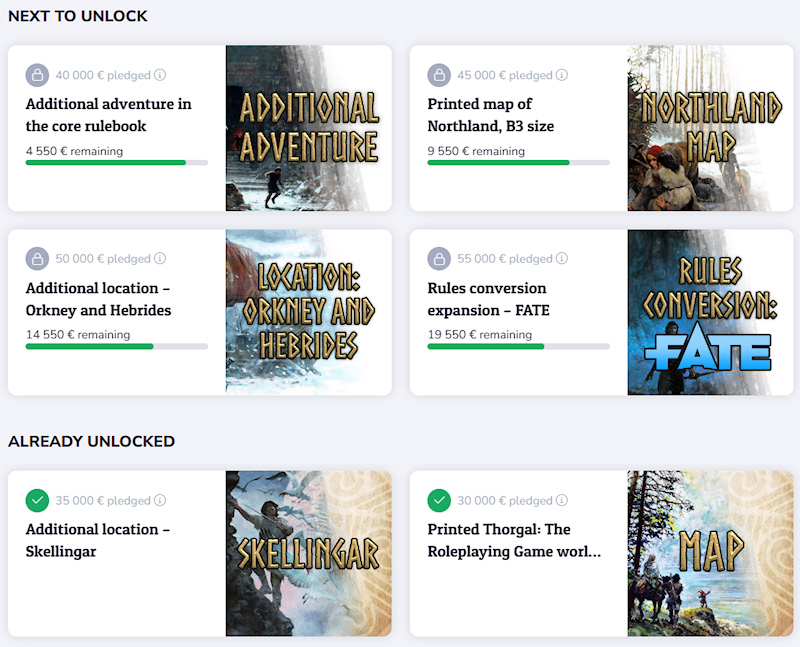Viewport: 800px width, 647px height.
Task: Click info icon next to 50 000 € pledged
Action: pos(160,259)
